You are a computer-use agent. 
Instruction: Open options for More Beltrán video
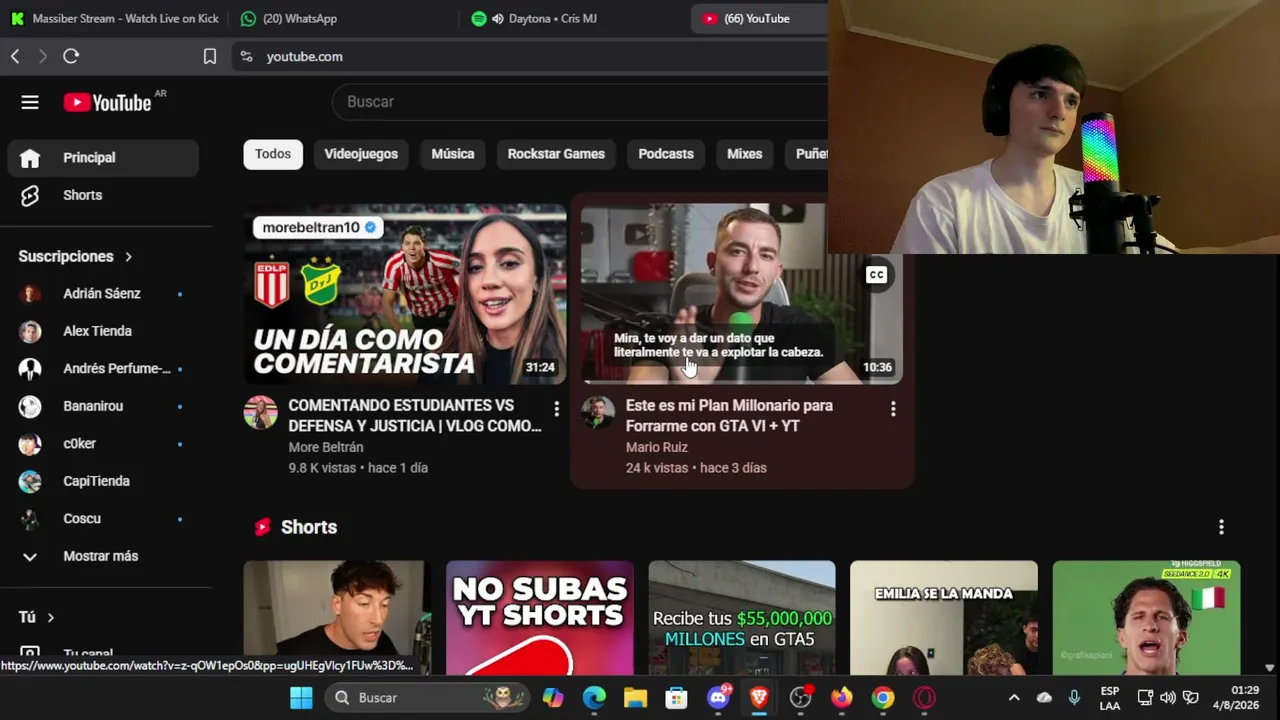[x=556, y=408]
